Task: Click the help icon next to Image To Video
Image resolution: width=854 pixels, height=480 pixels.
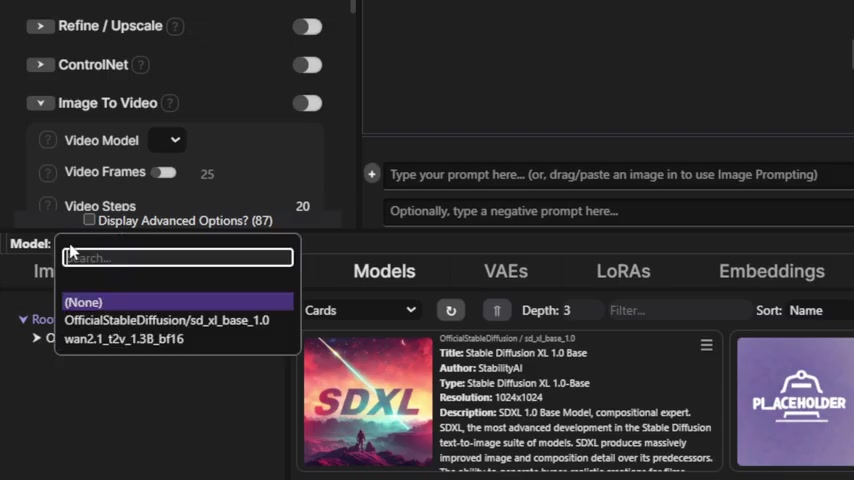Action: click(170, 103)
